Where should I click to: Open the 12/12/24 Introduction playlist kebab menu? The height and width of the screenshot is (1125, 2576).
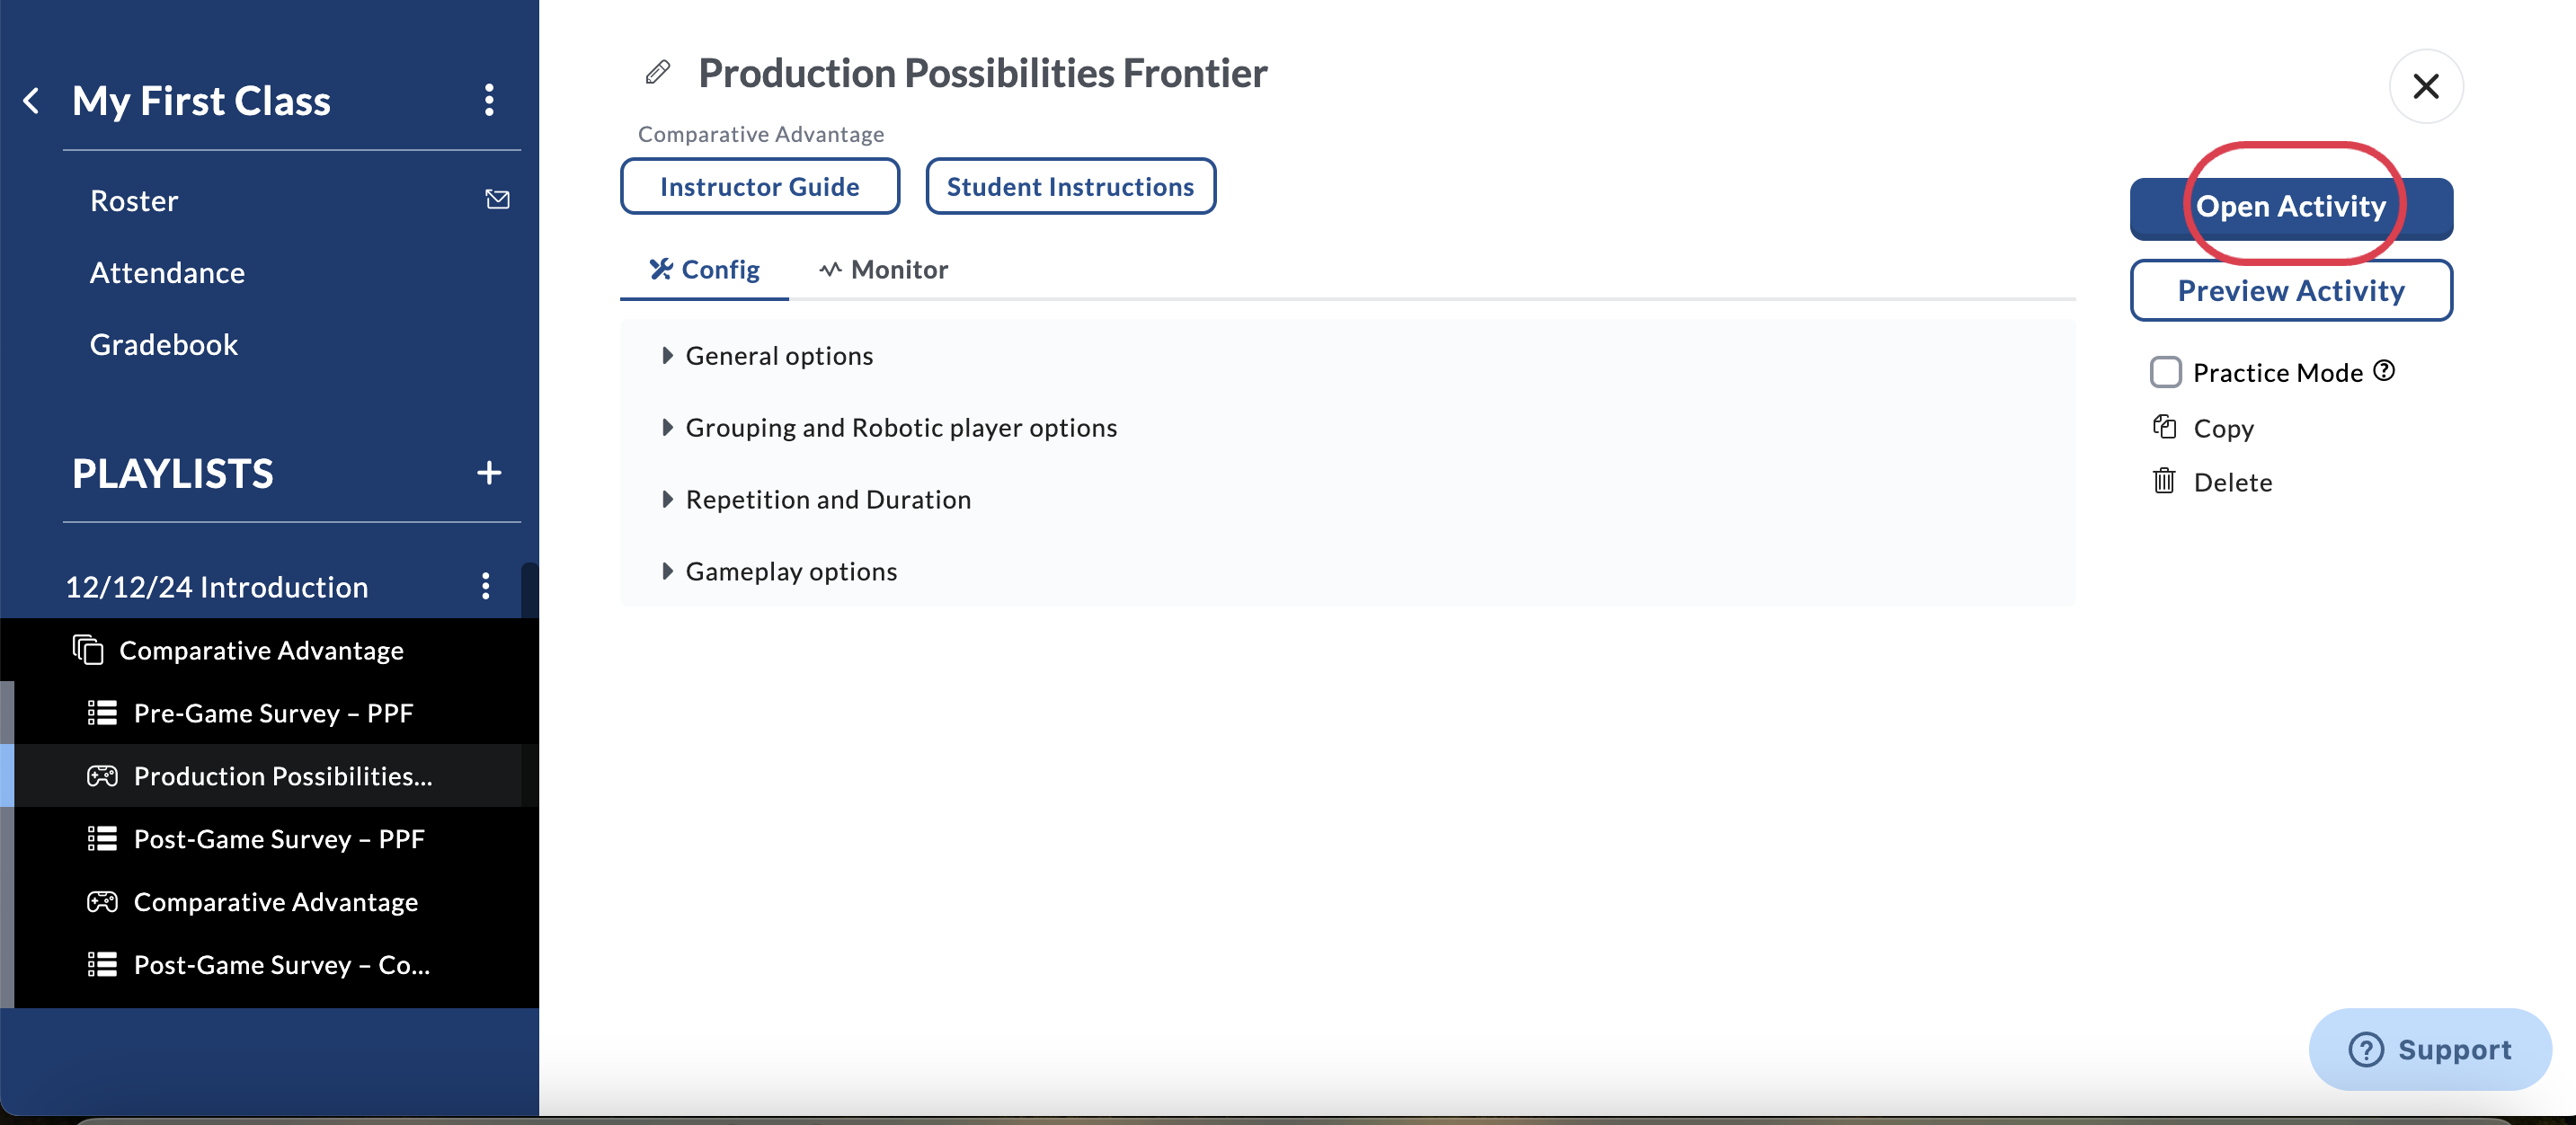point(486,586)
